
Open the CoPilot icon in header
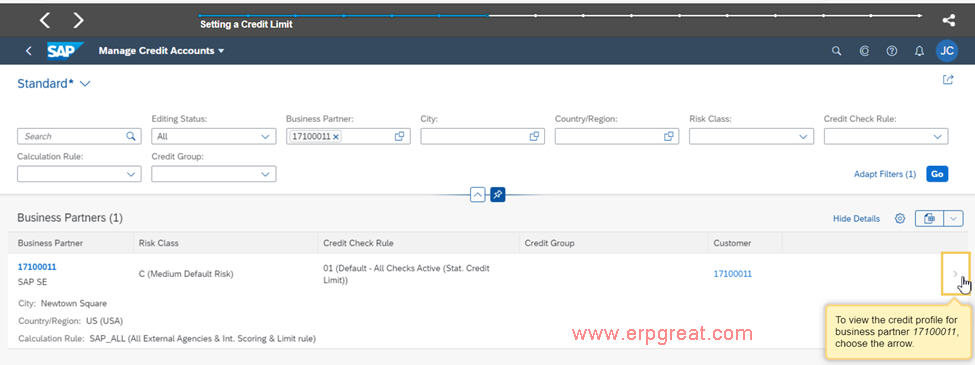point(864,51)
